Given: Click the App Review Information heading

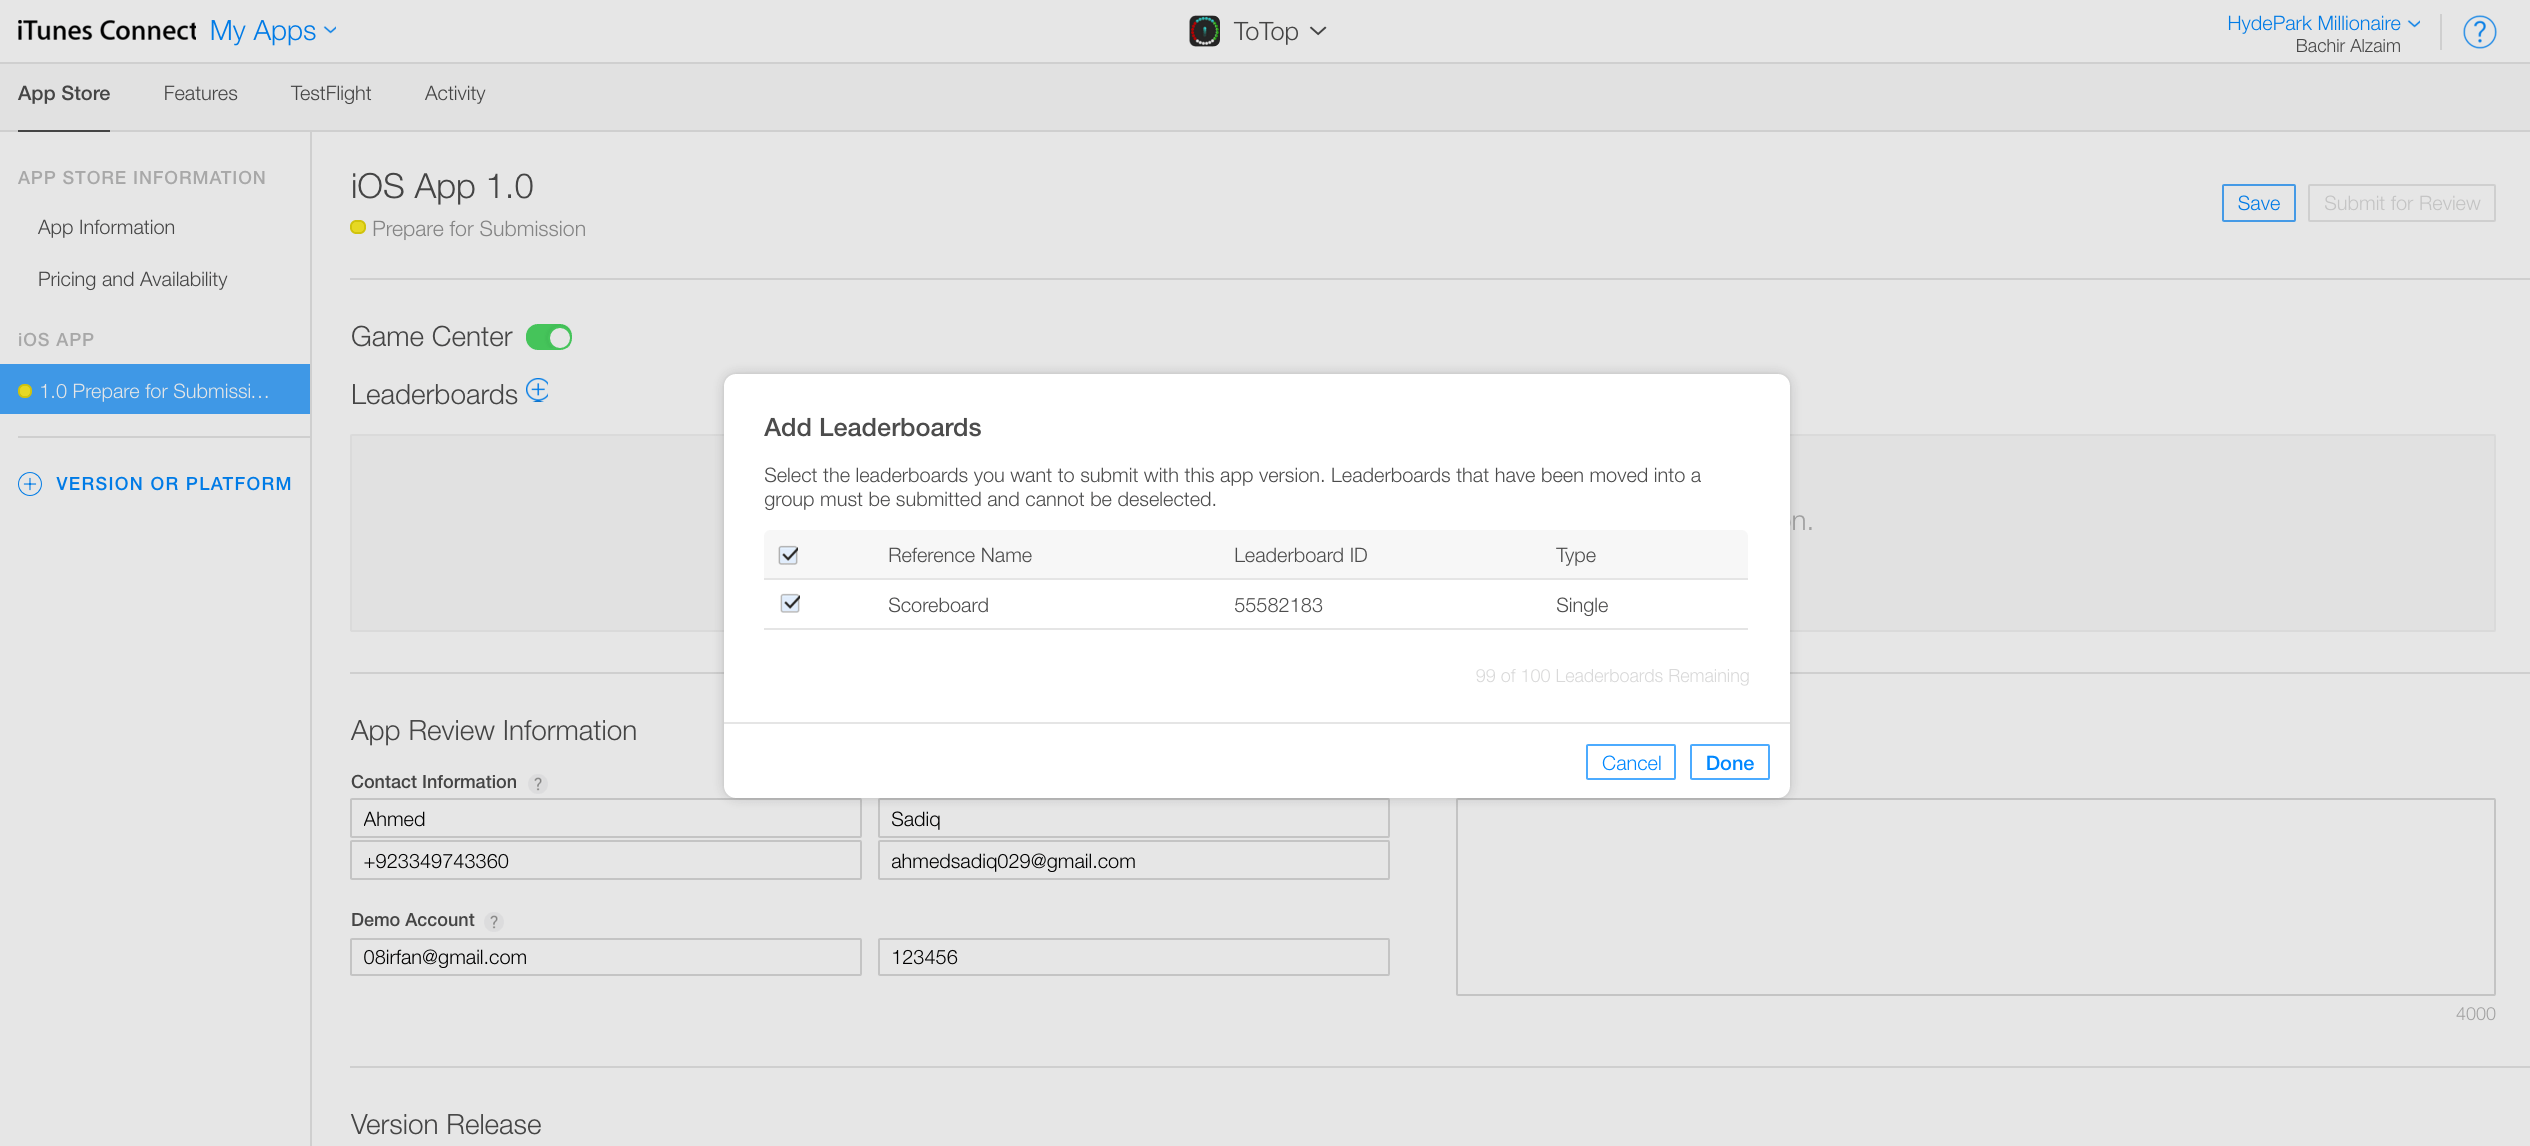Looking at the screenshot, I should pyautogui.click(x=493, y=731).
